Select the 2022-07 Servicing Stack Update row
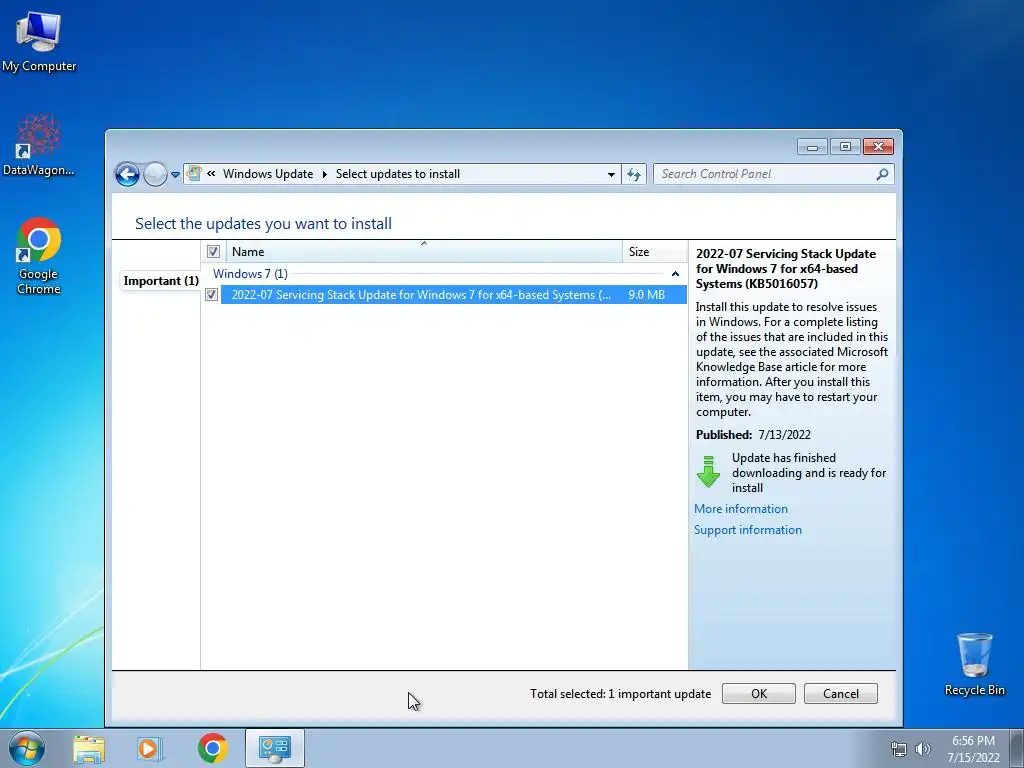1024x768 pixels. tap(453, 295)
